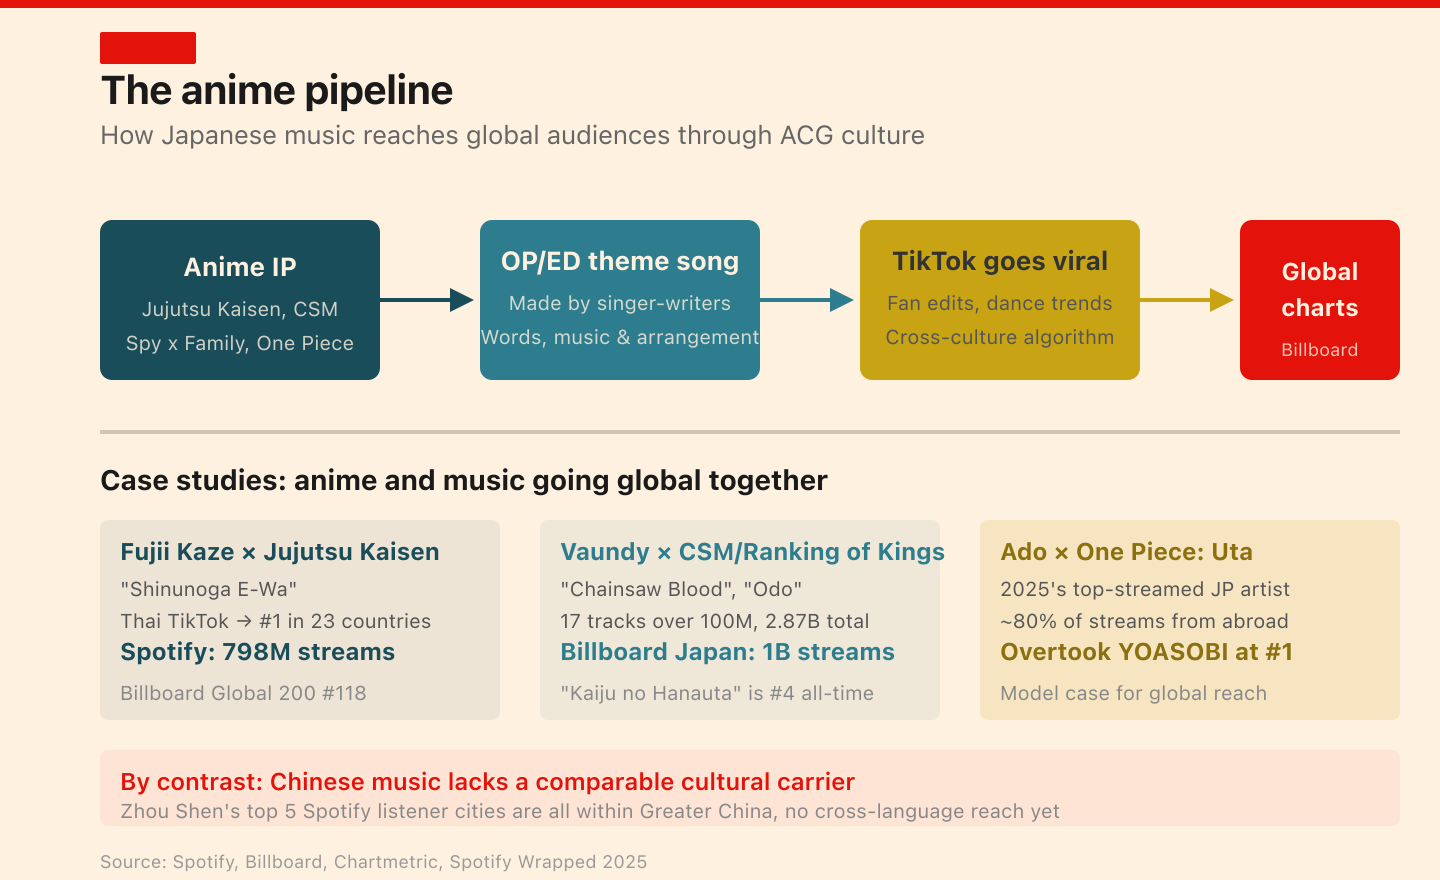Select the dark teal Anime IP box
This screenshot has width=1440, height=880.
(240, 300)
